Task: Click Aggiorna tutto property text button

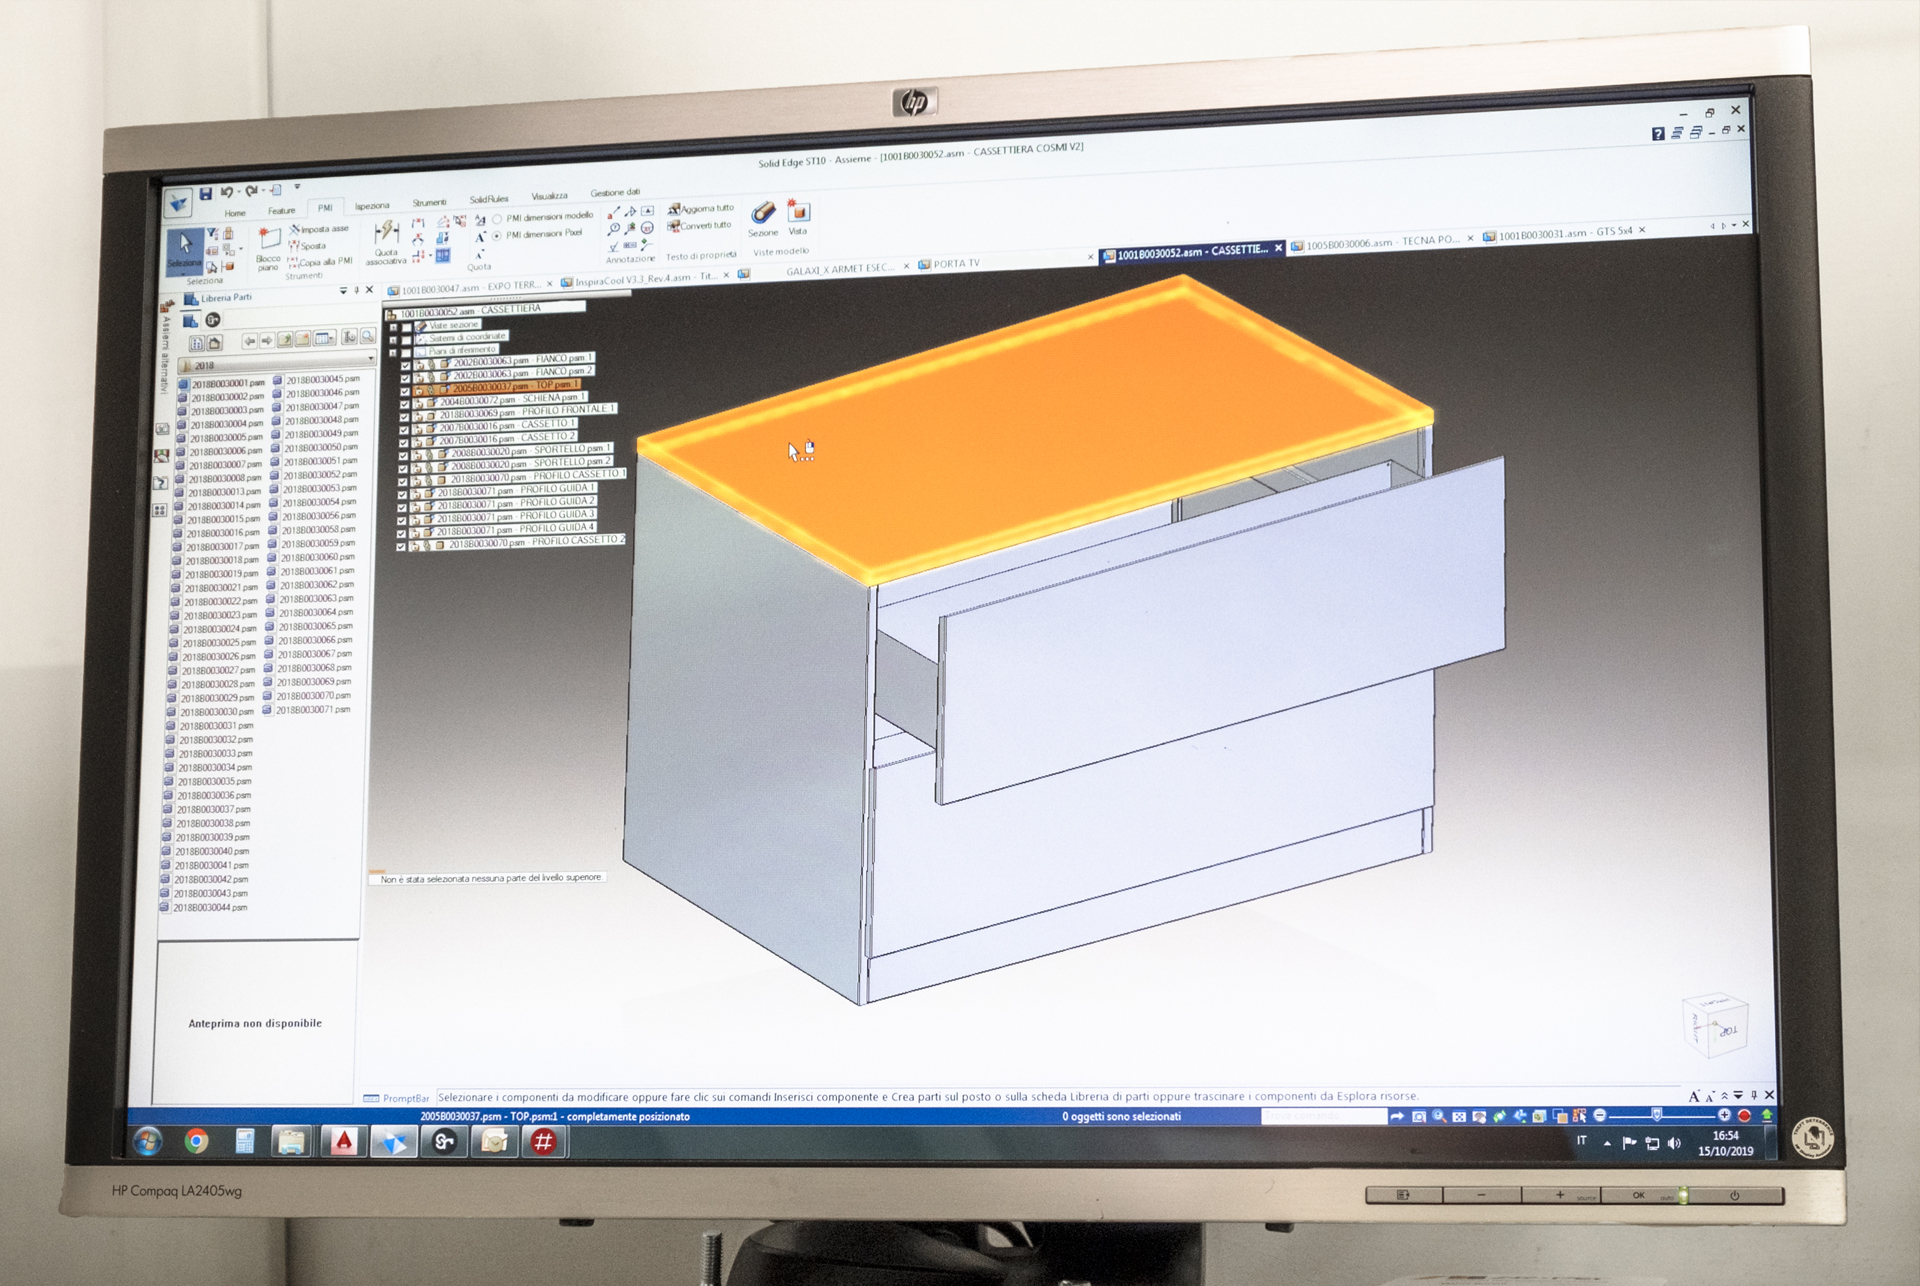Action: pyautogui.click(x=701, y=209)
